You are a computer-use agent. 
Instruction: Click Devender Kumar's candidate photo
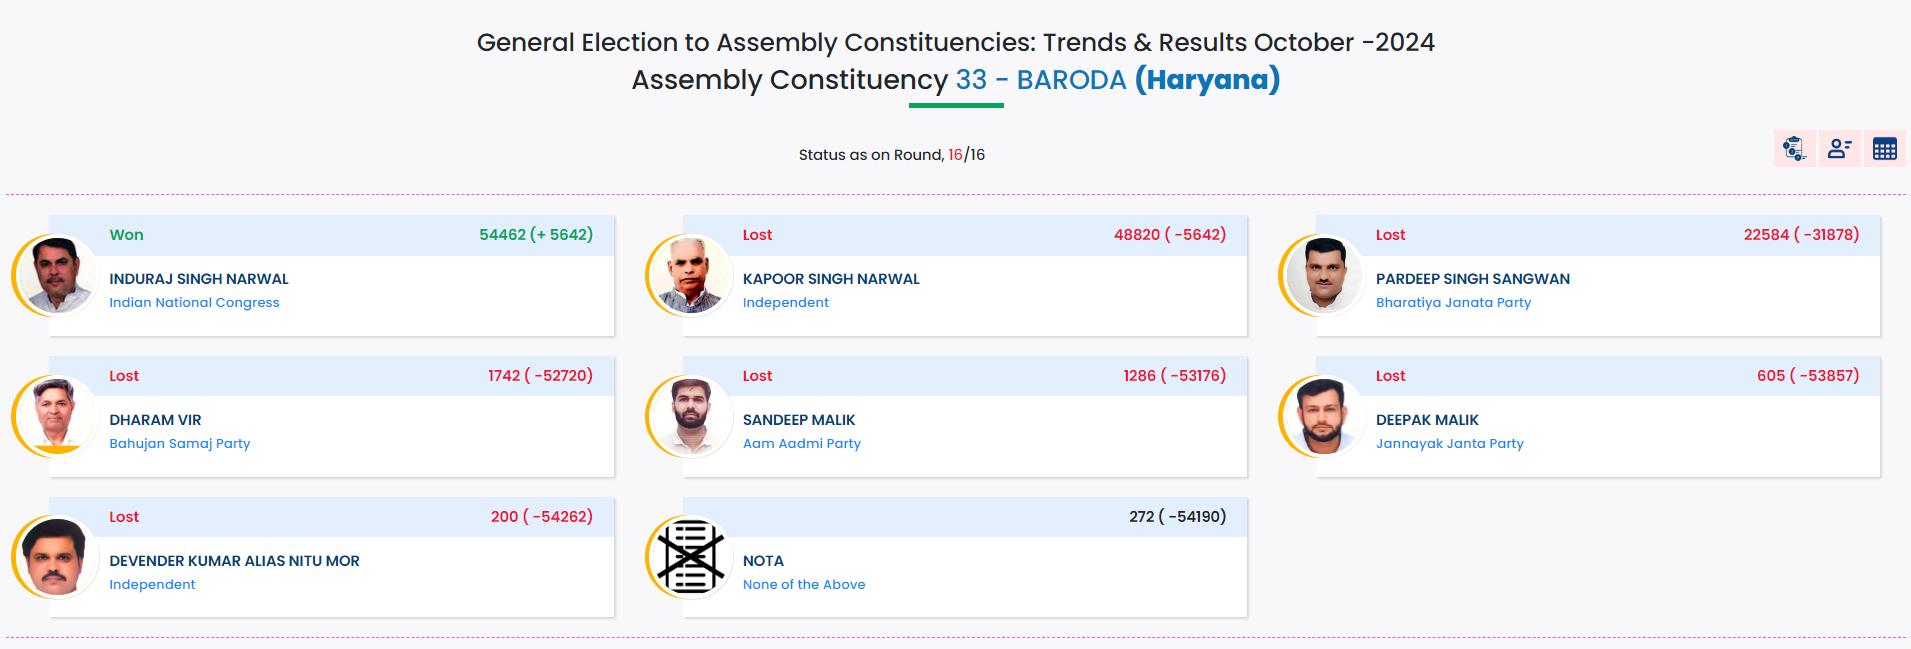pos(56,557)
